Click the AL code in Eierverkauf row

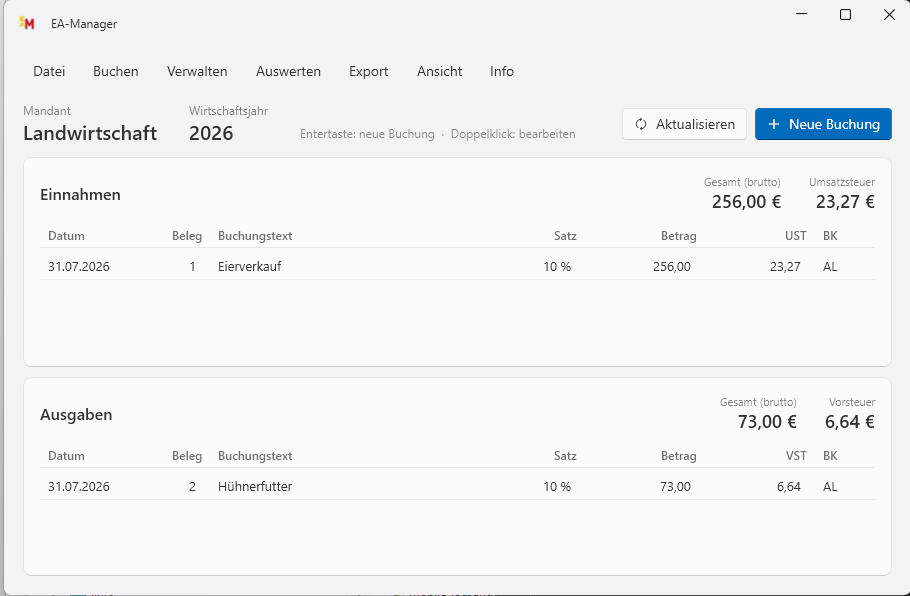pos(830,267)
